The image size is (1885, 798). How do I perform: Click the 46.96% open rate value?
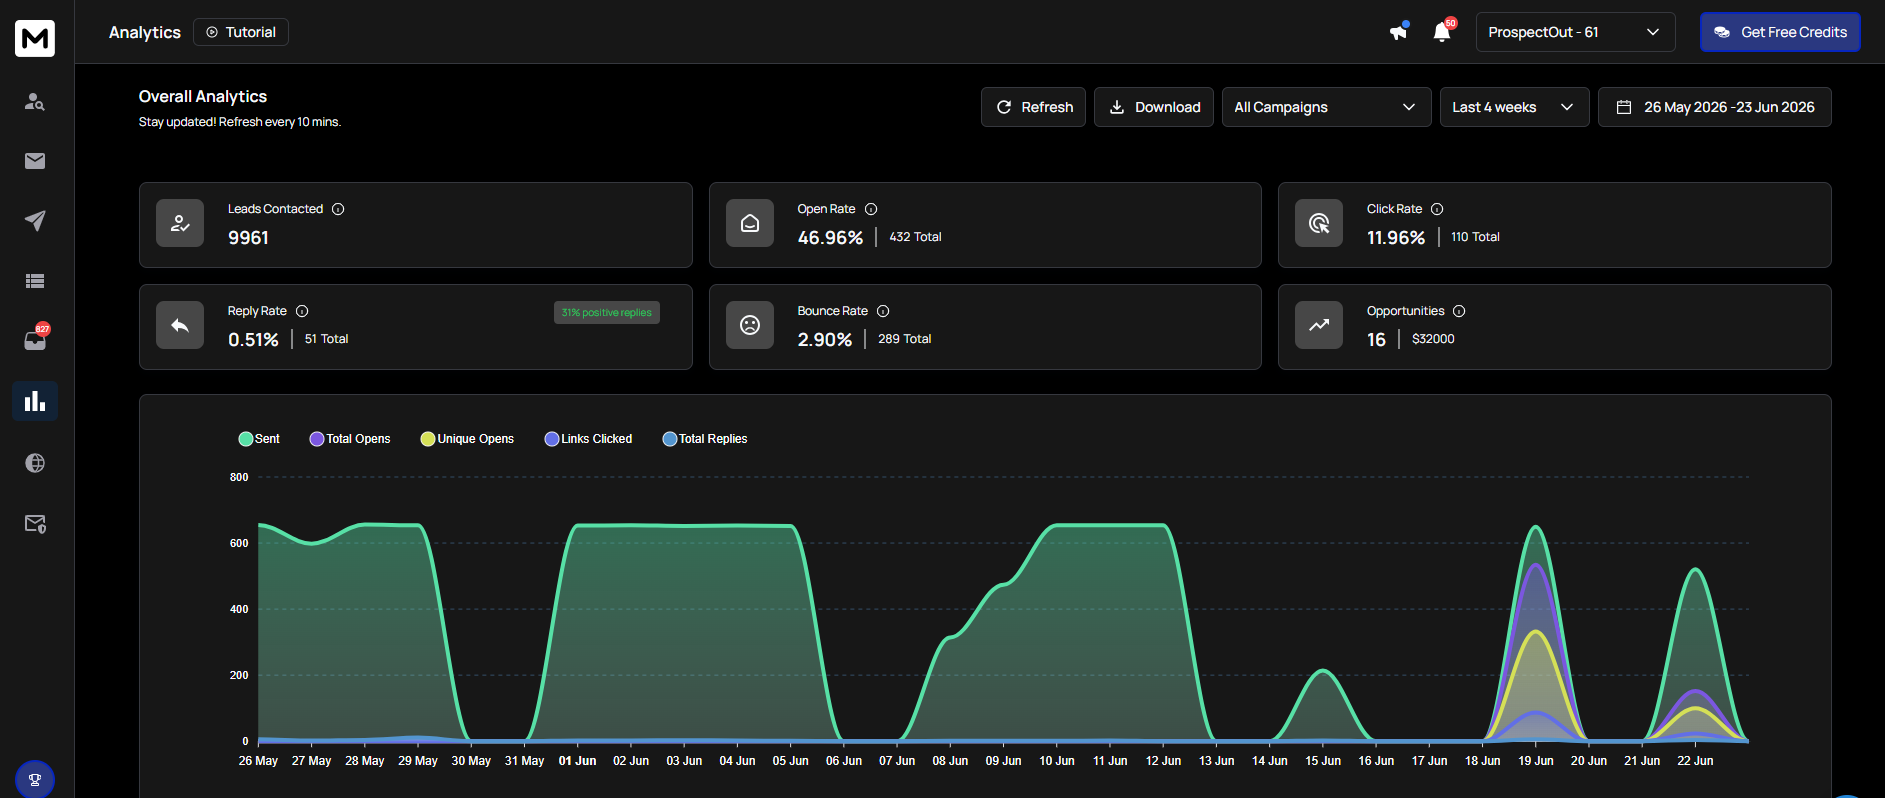click(830, 238)
